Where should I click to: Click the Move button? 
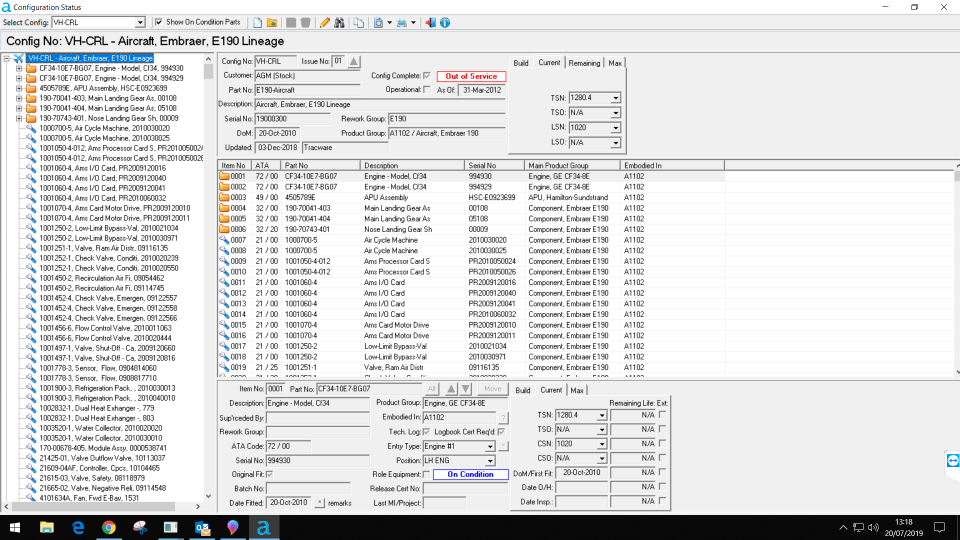(492, 389)
